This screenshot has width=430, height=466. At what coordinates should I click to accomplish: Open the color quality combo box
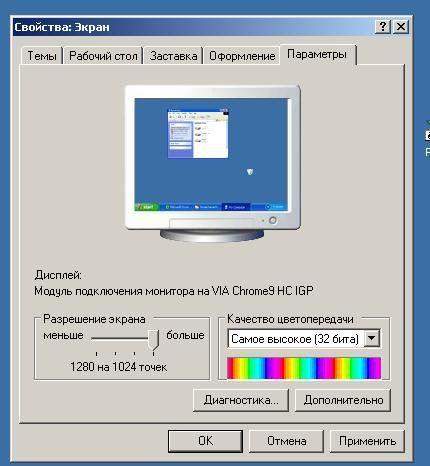coord(304,339)
